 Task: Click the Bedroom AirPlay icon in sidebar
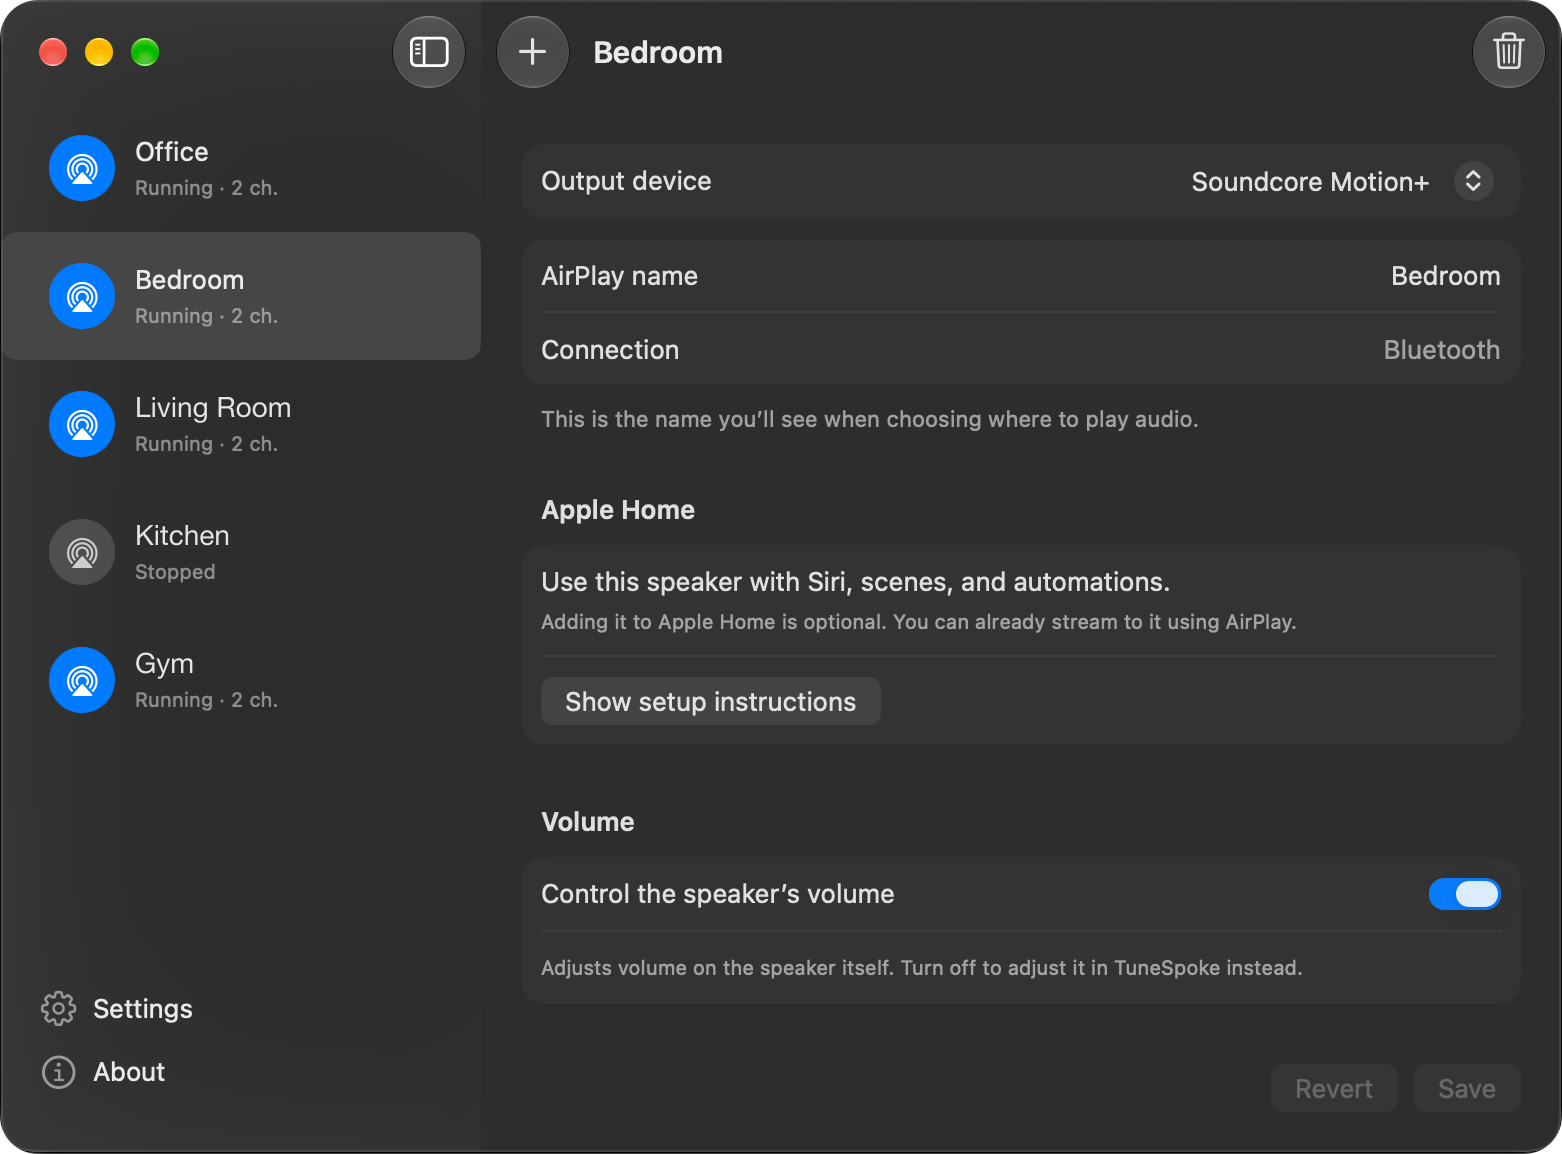(x=82, y=296)
